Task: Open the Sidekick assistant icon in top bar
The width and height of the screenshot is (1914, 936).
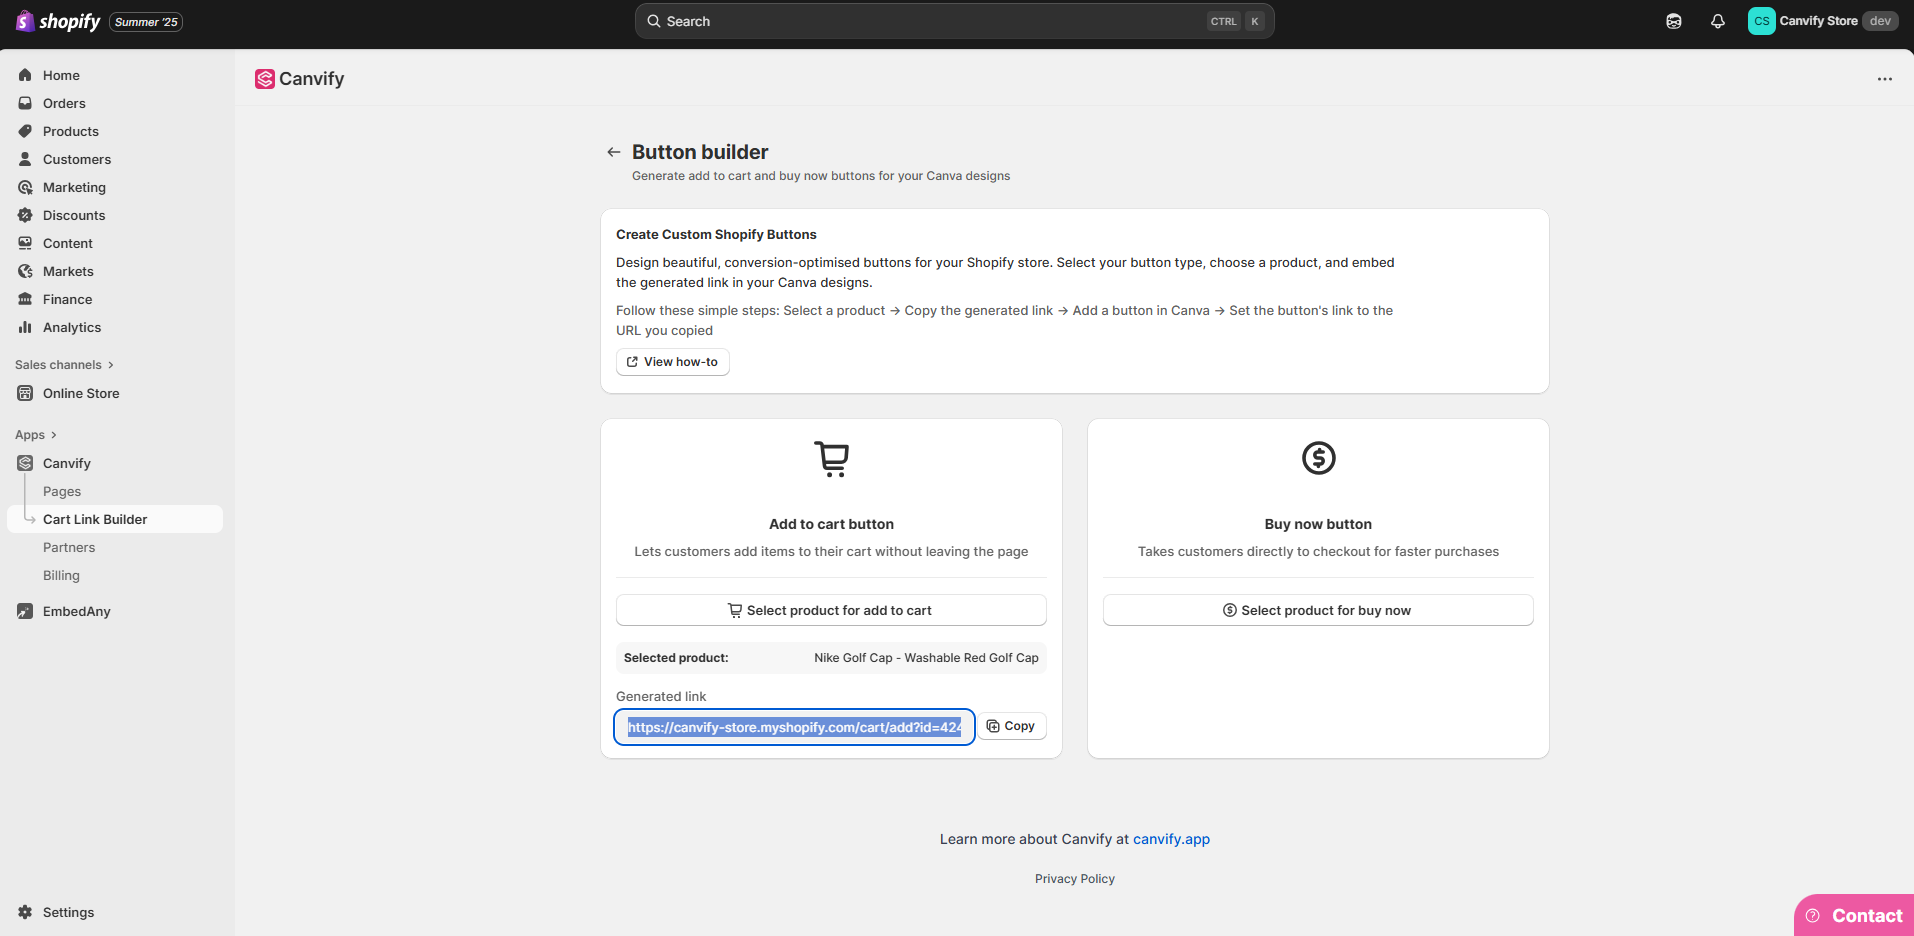Action: coord(1673,21)
